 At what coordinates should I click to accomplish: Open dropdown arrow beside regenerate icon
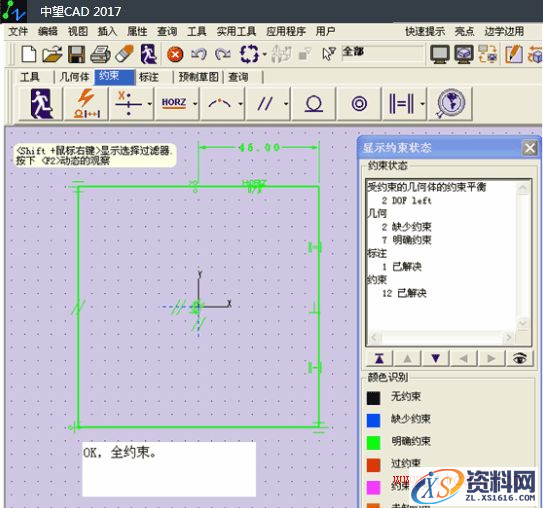pos(265,54)
